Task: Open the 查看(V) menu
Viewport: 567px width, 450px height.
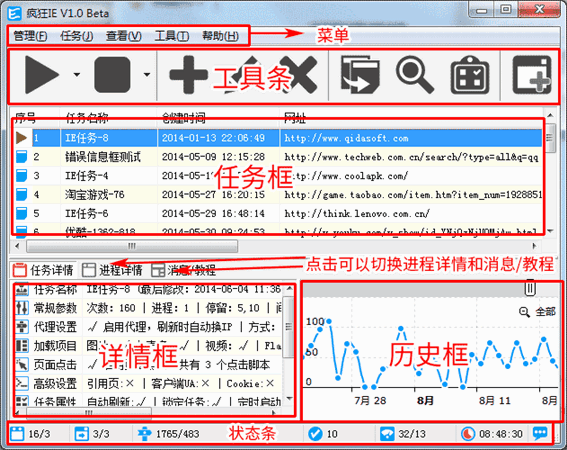Action: (123, 36)
